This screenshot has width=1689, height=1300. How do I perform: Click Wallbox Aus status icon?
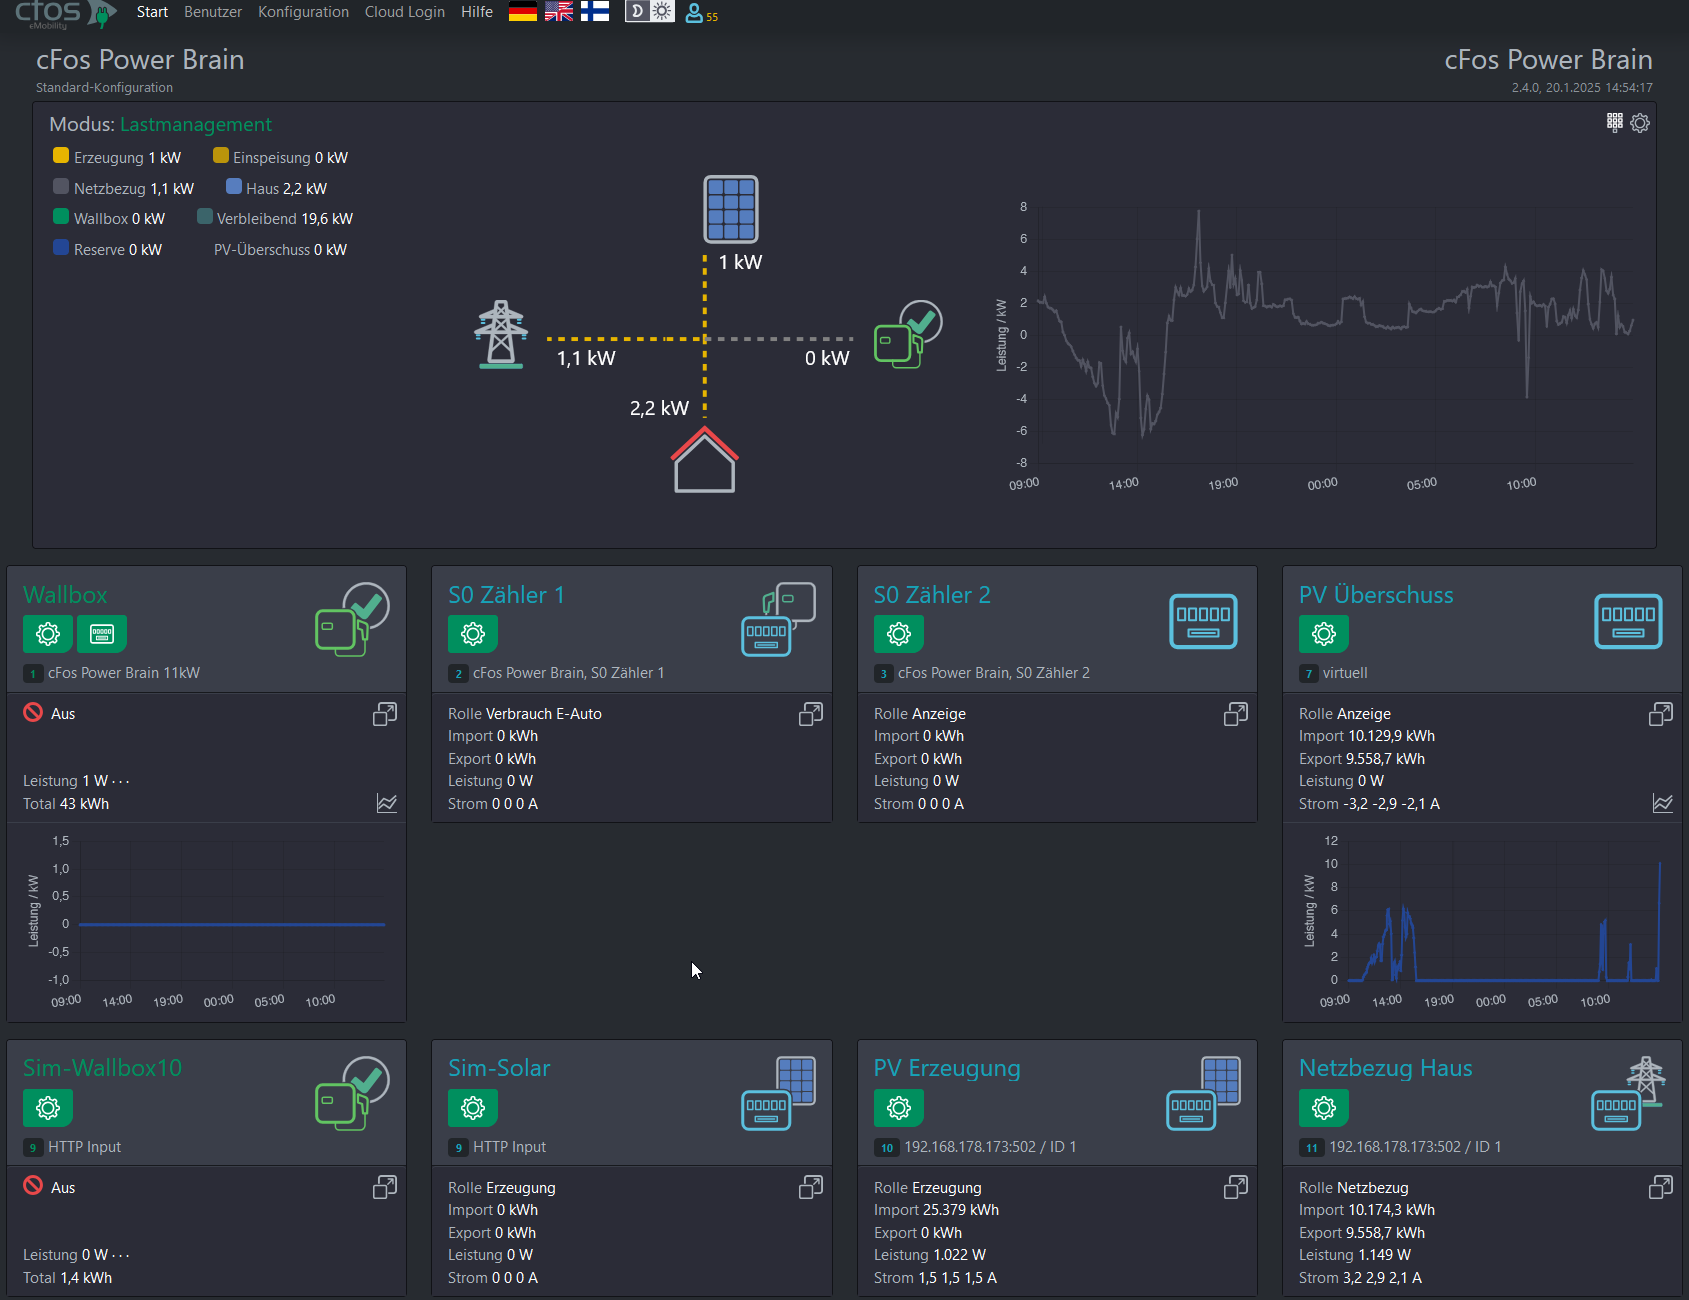33,712
